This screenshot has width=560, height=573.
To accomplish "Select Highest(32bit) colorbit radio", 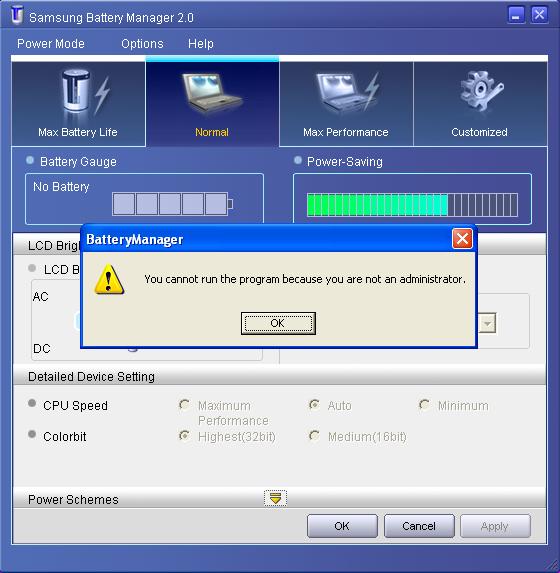I will pyautogui.click(x=184, y=436).
